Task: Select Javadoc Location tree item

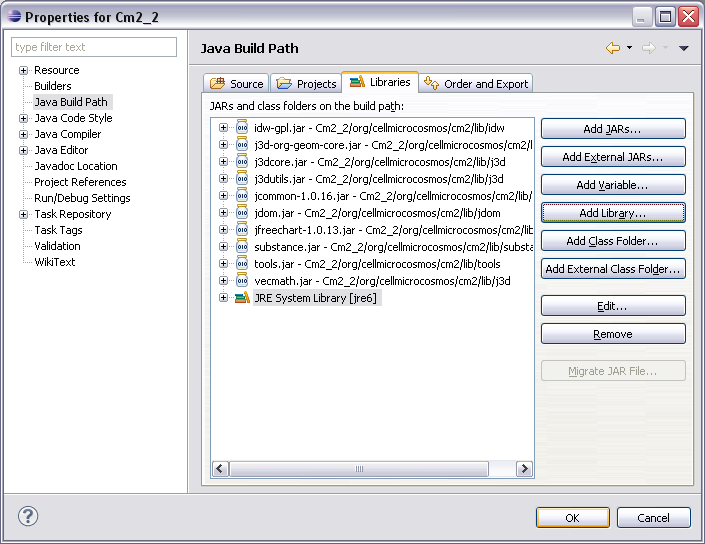Action: pyautogui.click(x=76, y=166)
